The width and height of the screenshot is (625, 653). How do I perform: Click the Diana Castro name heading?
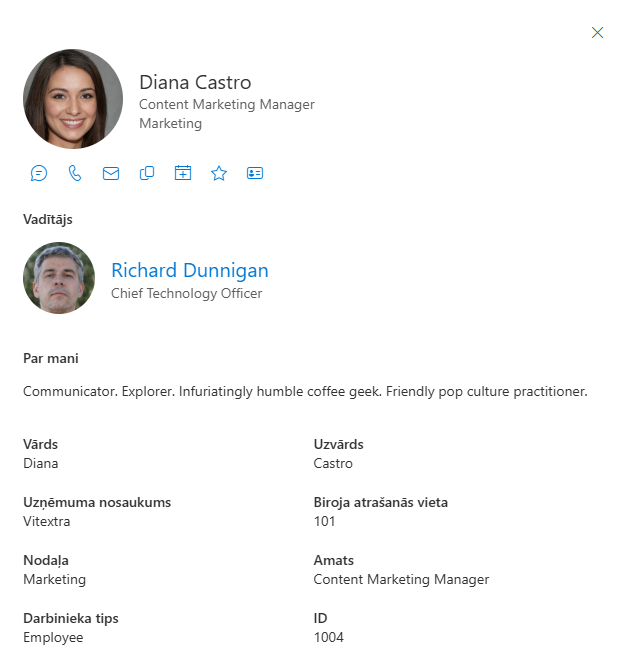[x=195, y=82]
